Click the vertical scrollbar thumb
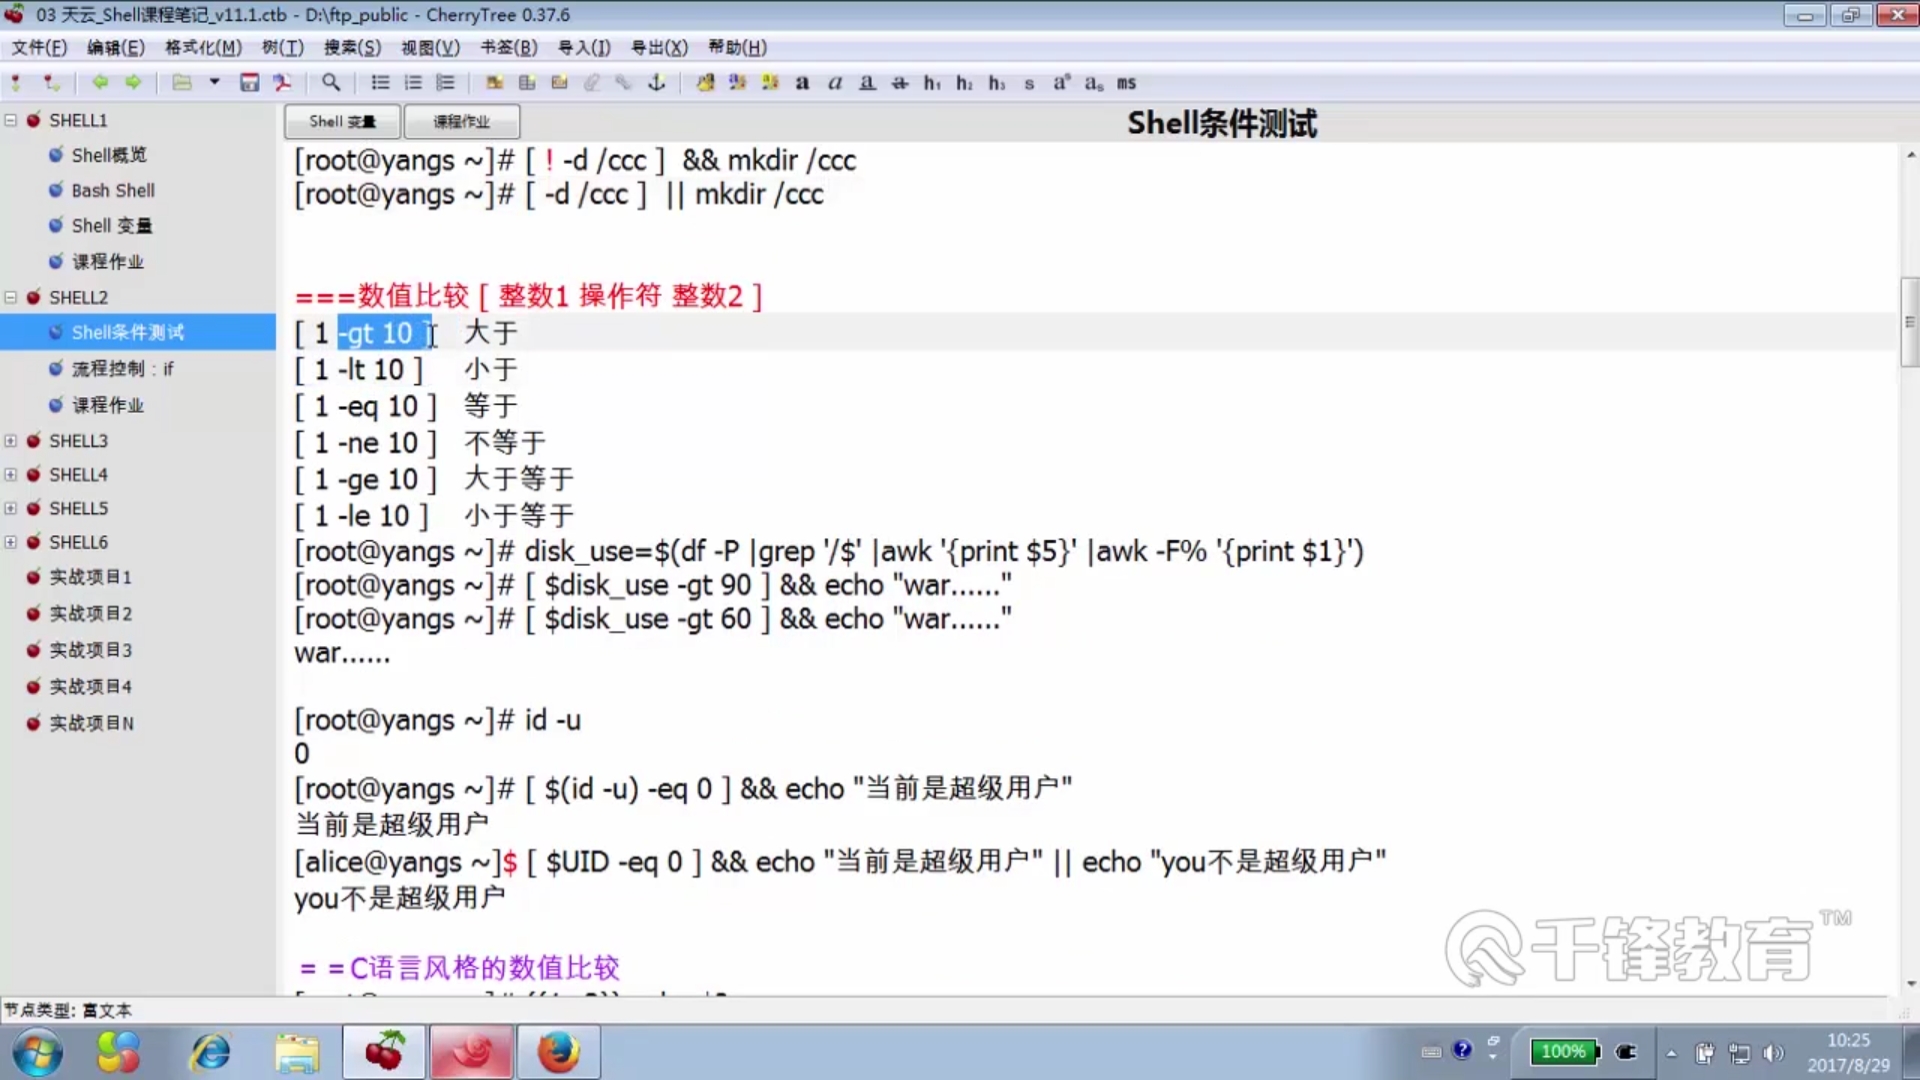Image resolution: width=1920 pixels, height=1080 pixels. click(x=1909, y=322)
